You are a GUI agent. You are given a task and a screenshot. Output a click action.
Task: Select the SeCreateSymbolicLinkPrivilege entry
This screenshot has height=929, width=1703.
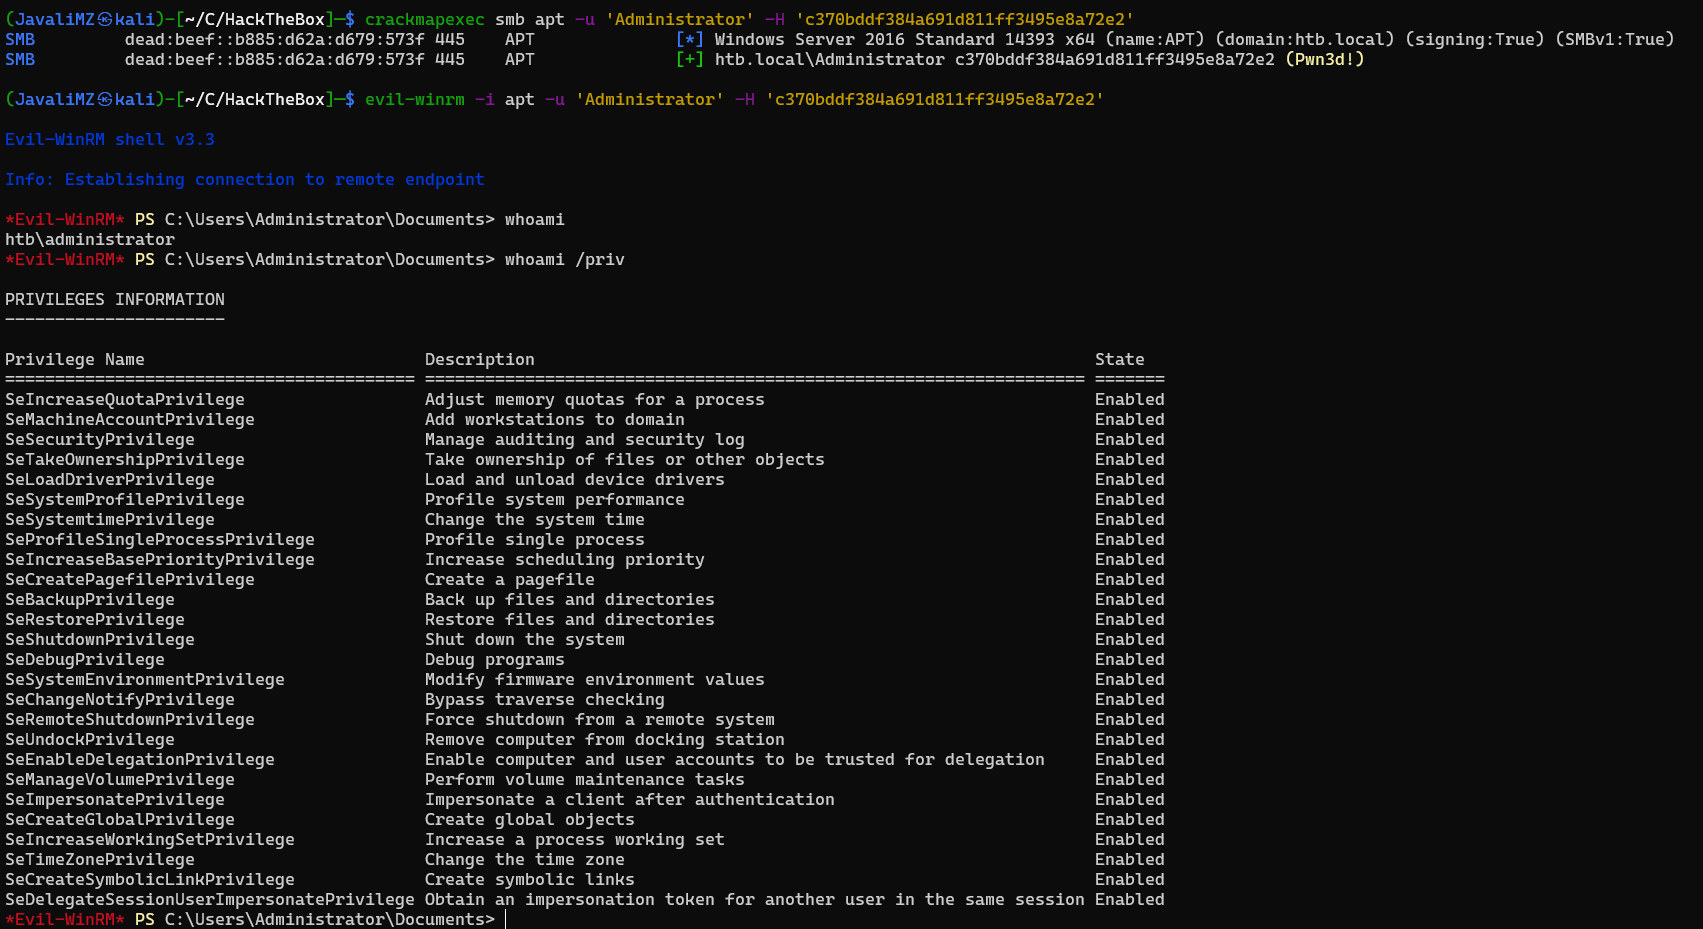[150, 879]
